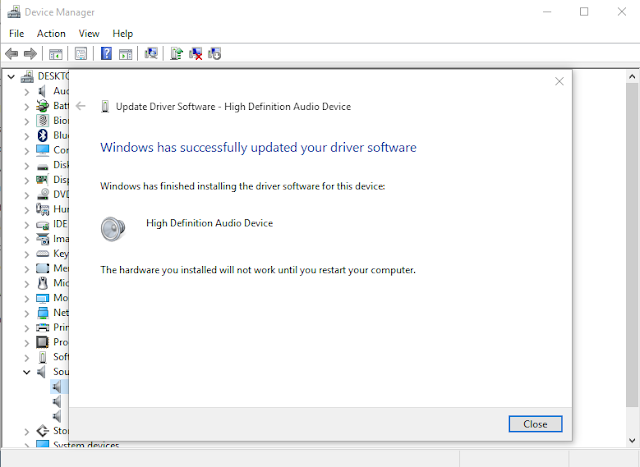
Task: Select the Mice category icon in the tree
Action: click(42, 283)
